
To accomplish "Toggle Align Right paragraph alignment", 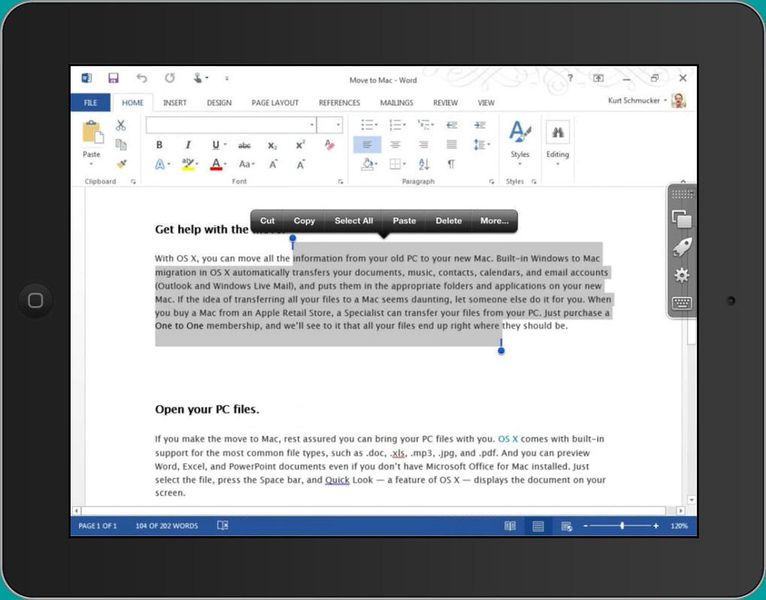I will pos(424,145).
